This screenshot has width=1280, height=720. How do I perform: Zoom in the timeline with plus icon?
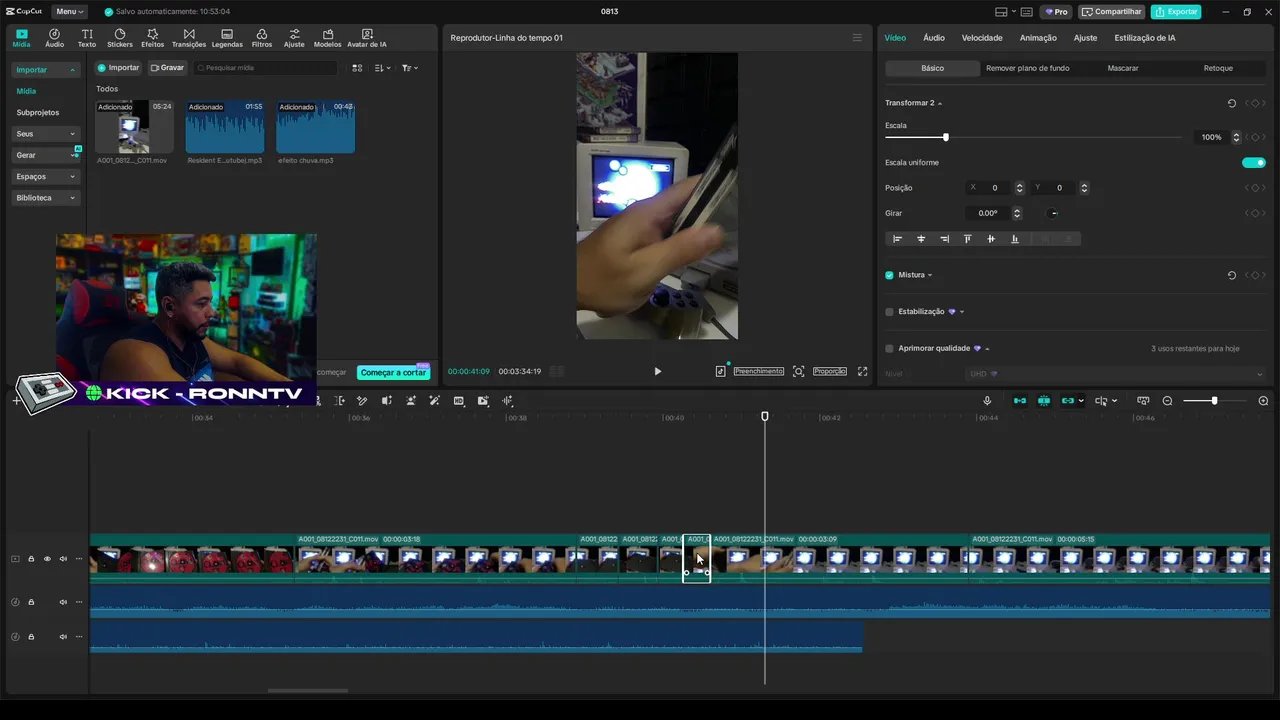(1263, 401)
